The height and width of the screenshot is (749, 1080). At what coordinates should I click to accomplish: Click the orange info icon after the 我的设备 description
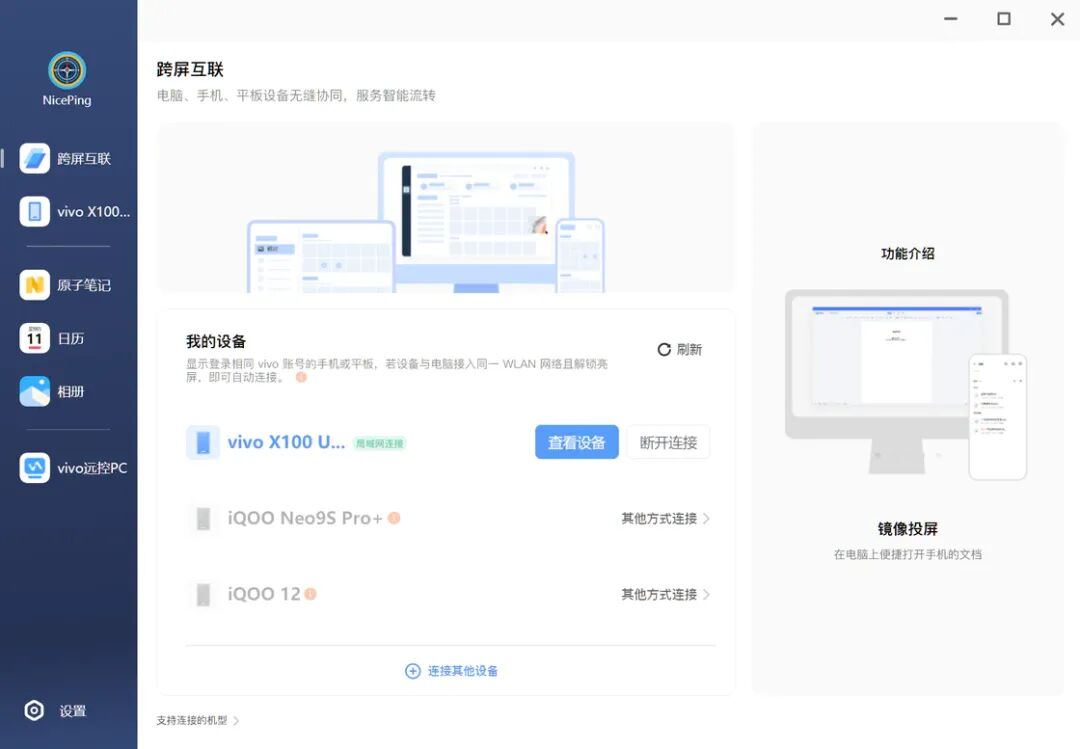coord(301,377)
